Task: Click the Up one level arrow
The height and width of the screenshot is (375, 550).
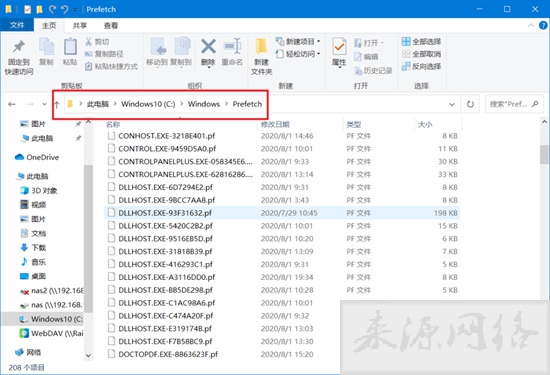Action: coord(56,104)
